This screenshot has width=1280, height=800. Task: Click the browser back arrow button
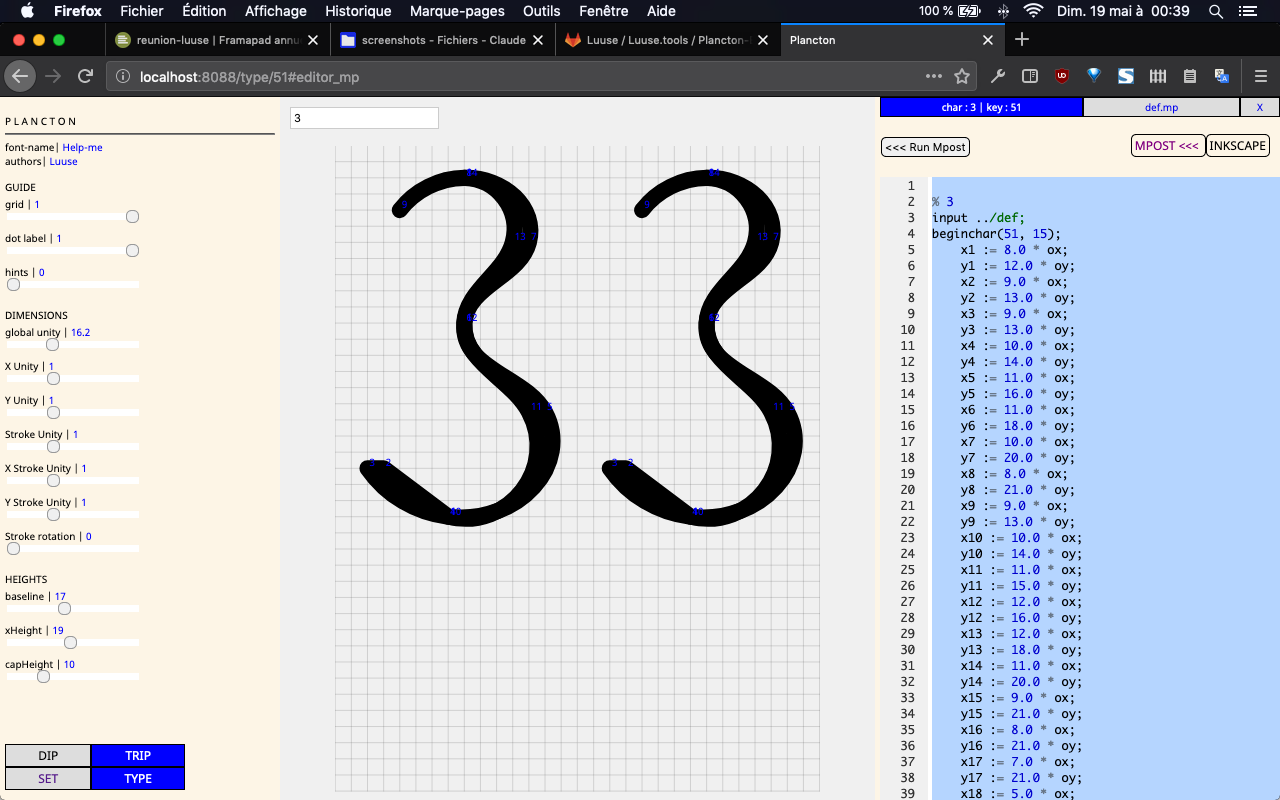tap(20, 76)
